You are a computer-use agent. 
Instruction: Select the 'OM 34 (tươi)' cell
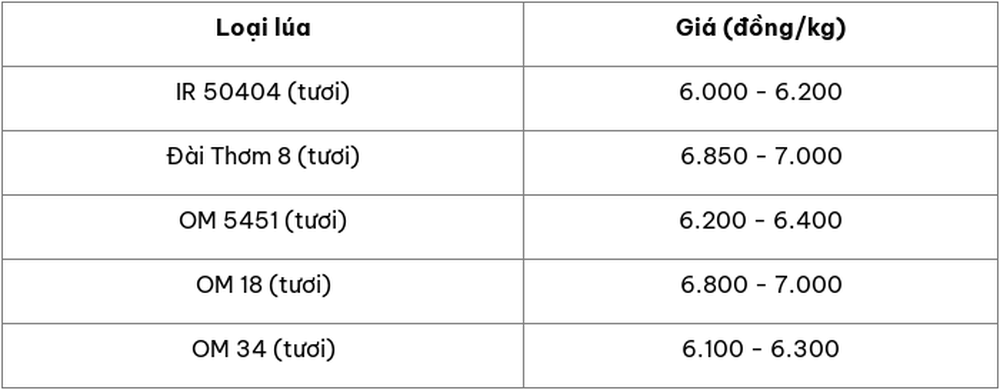tap(263, 356)
